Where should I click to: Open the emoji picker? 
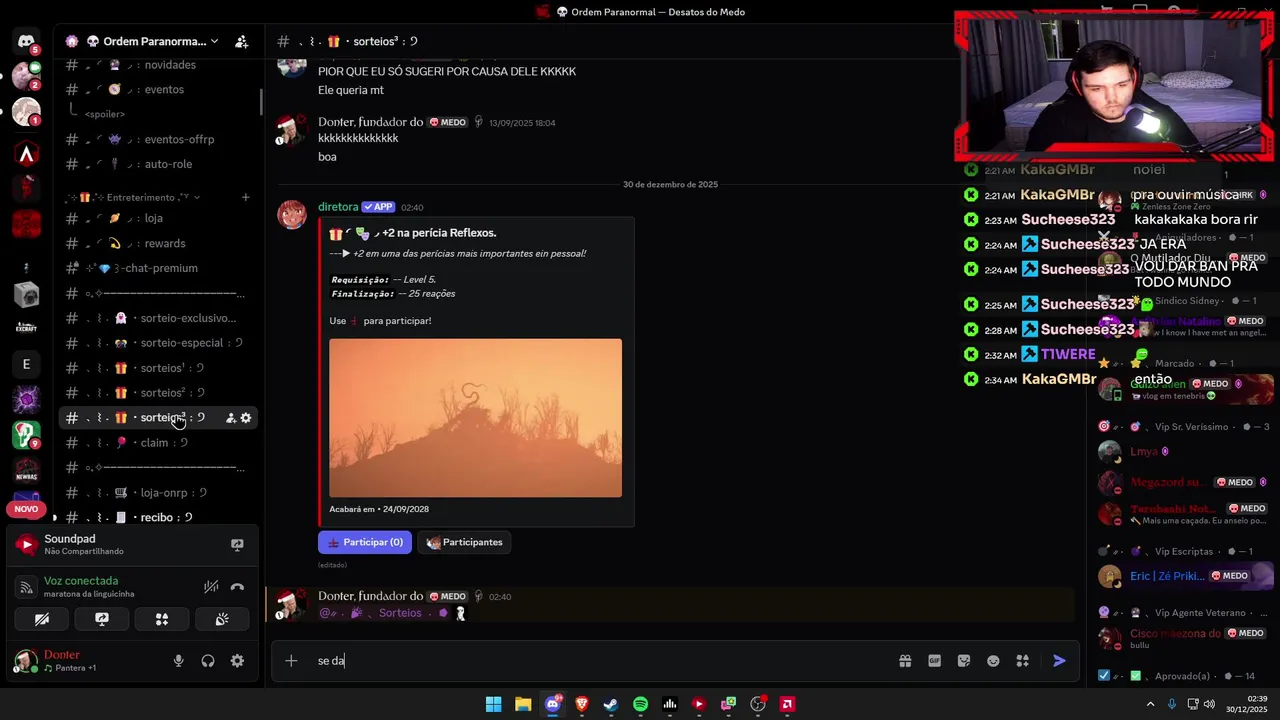point(993,661)
